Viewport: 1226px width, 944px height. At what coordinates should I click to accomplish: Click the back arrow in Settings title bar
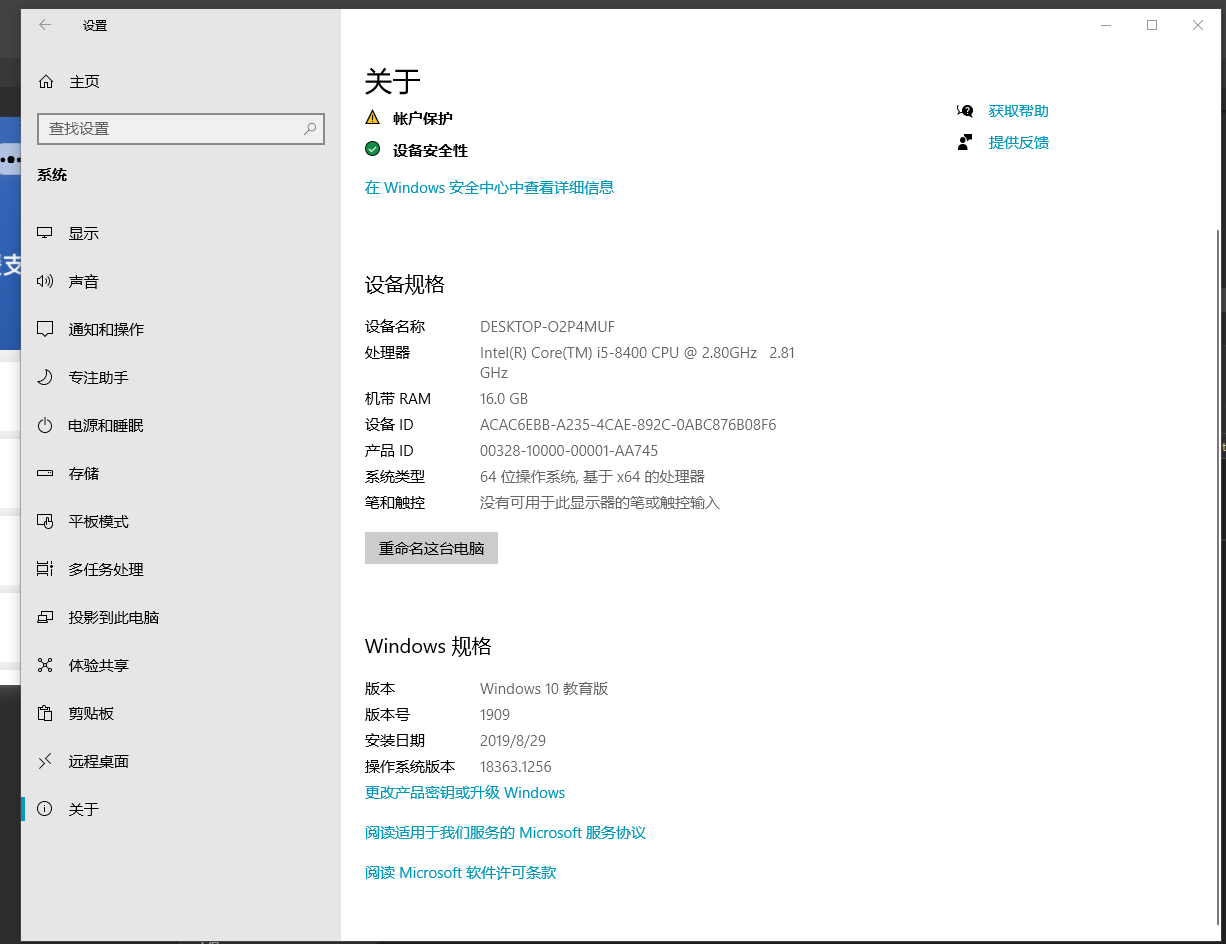(x=45, y=25)
